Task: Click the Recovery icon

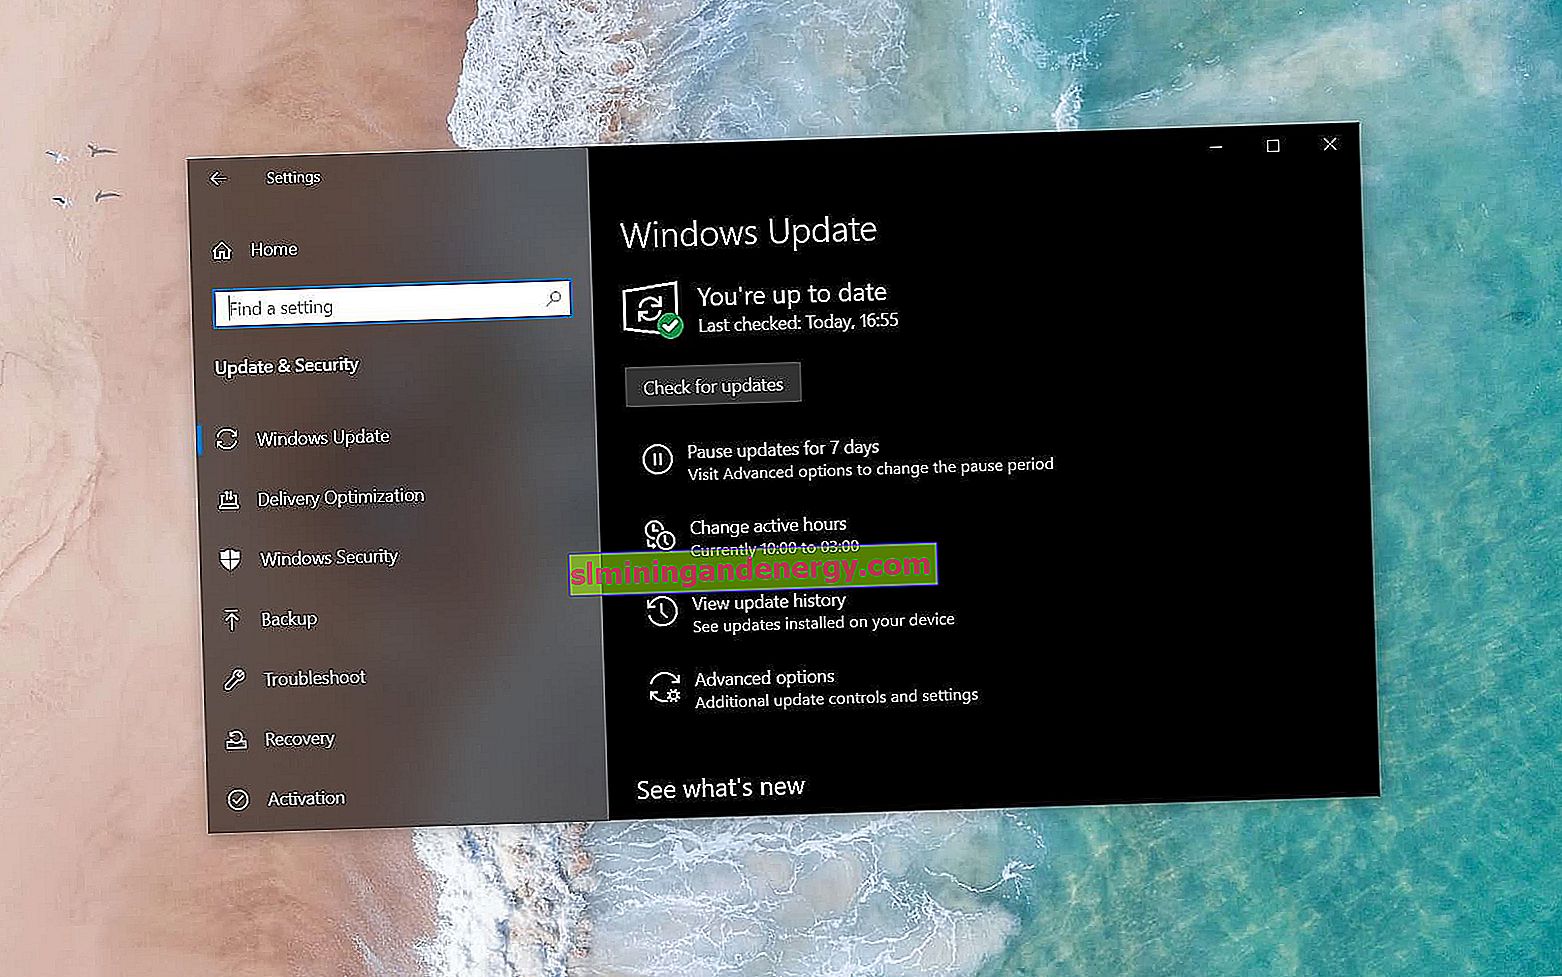Action: coord(236,740)
